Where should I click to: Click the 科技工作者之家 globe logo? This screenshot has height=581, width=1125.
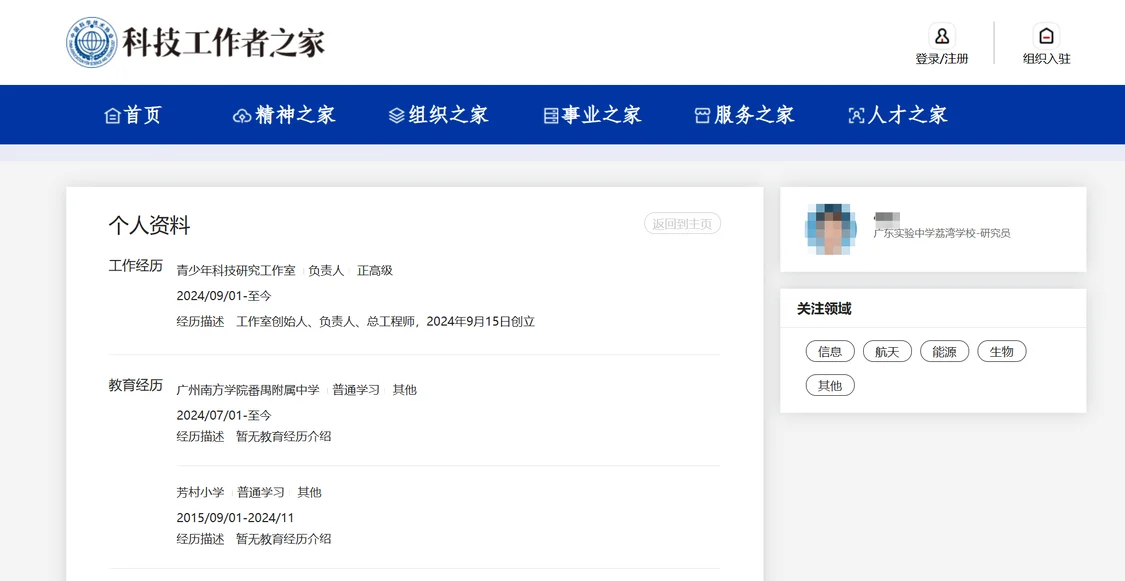[92, 42]
